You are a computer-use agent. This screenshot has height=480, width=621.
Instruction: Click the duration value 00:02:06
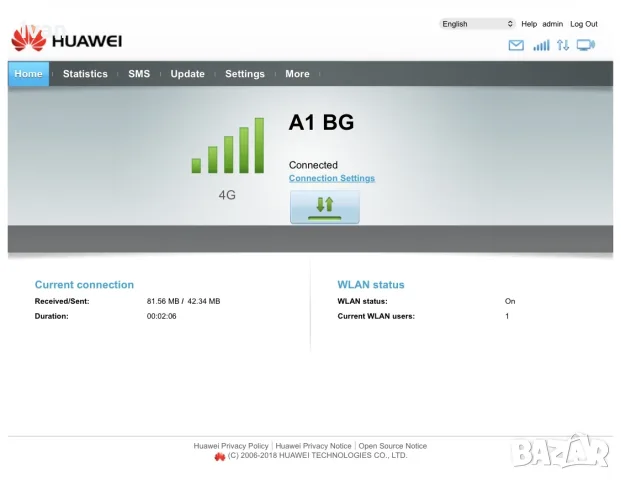(162, 316)
